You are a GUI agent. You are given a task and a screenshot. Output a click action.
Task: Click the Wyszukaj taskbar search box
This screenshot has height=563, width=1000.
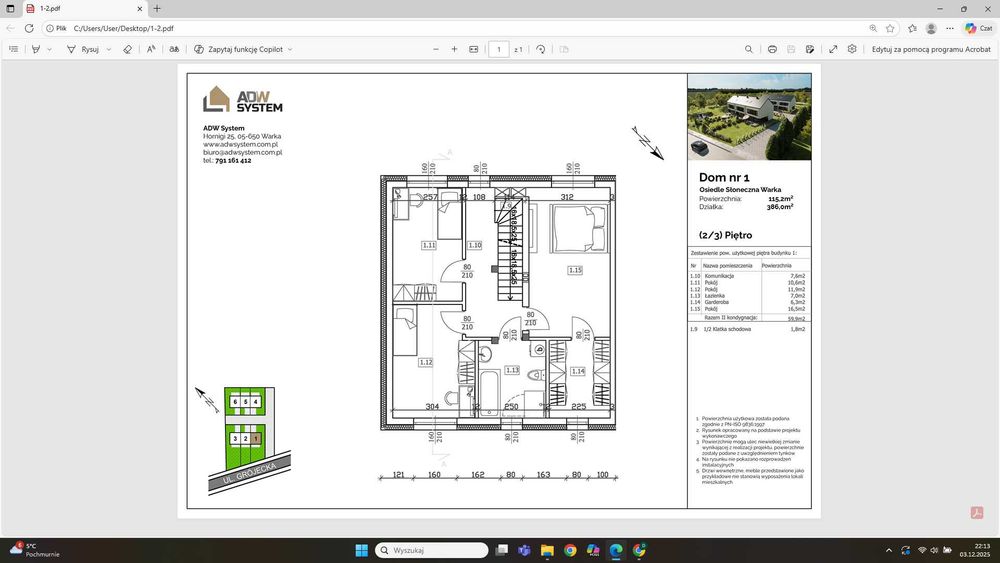(x=432, y=550)
